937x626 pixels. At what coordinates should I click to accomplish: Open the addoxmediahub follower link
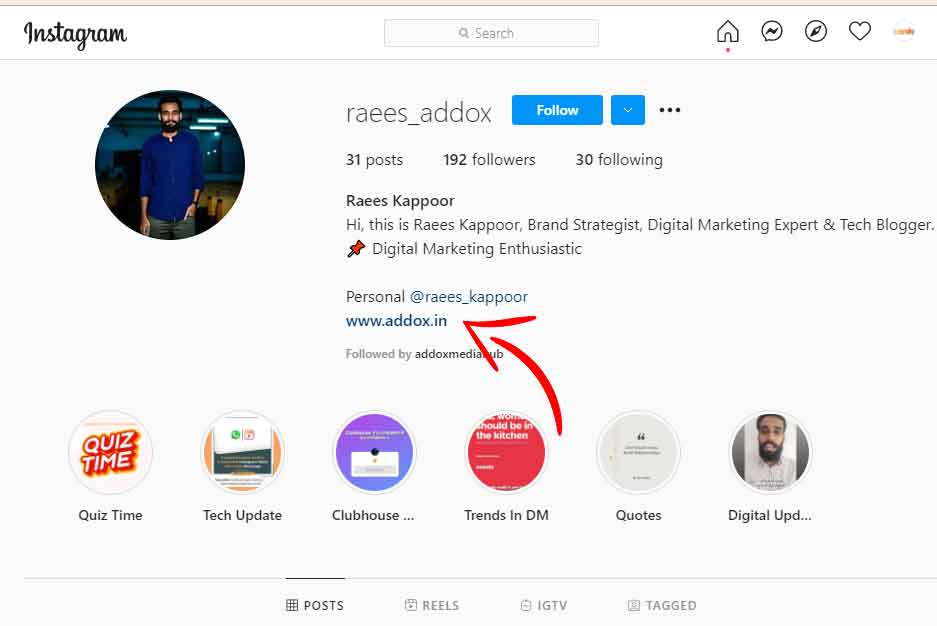tap(458, 354)
